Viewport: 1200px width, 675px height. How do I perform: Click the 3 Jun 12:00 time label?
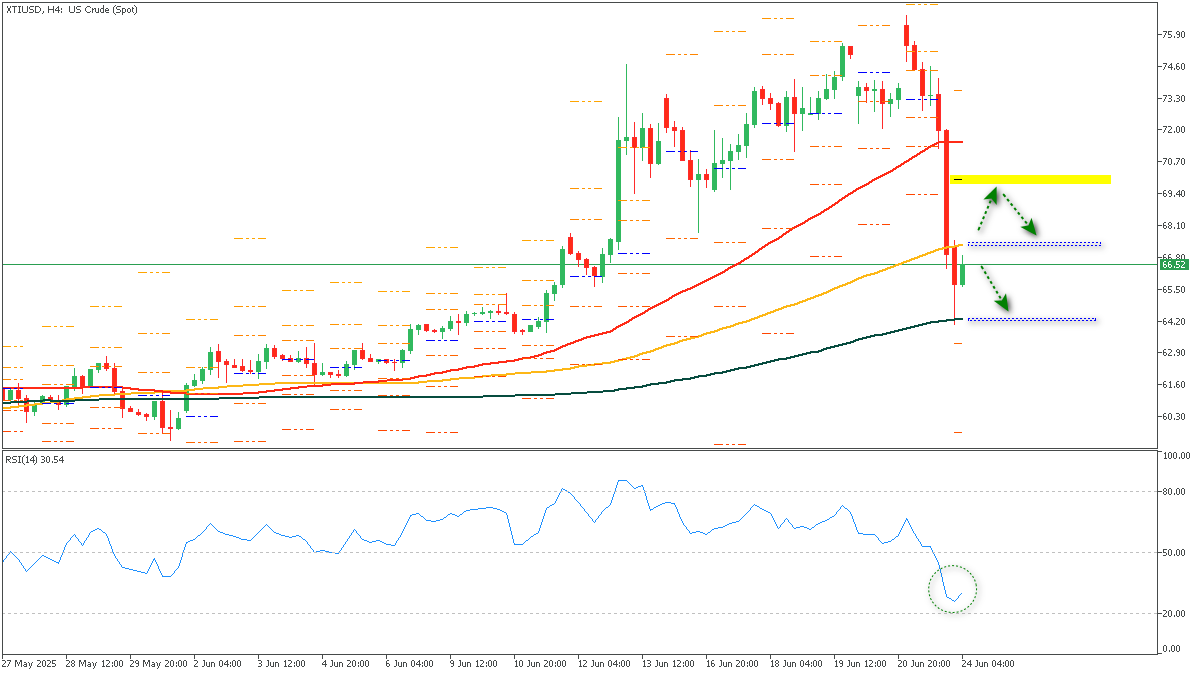point(281,663)
